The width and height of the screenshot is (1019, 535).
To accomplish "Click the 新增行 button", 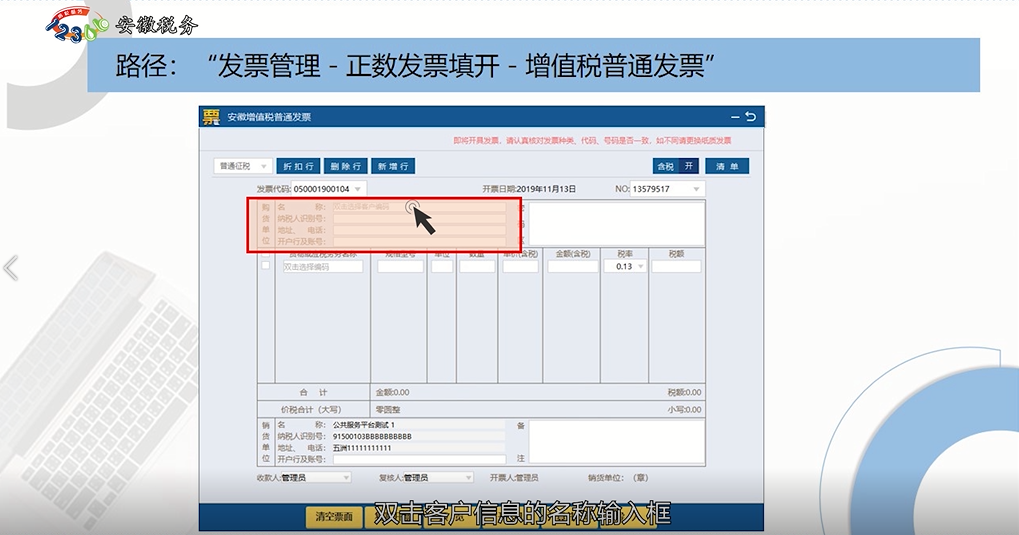I will 393,166.
